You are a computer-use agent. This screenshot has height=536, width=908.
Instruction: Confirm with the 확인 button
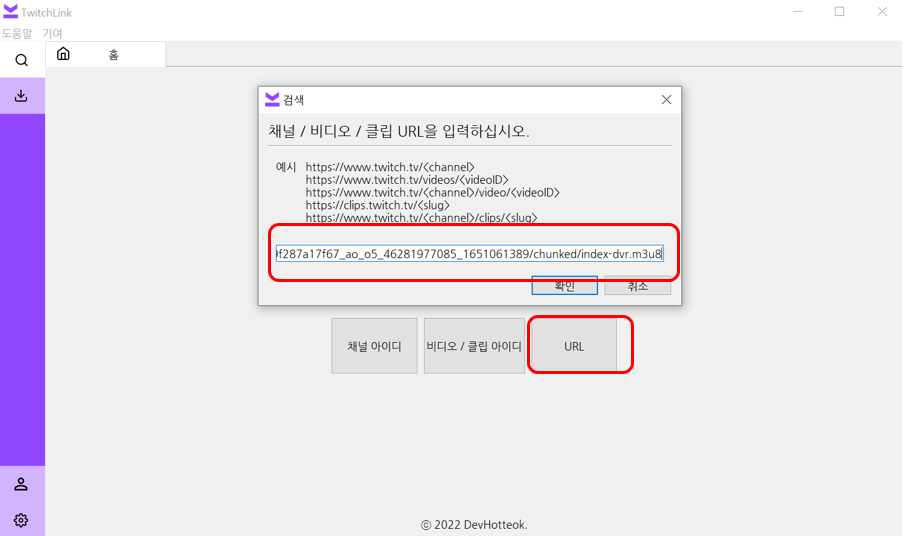565,286
